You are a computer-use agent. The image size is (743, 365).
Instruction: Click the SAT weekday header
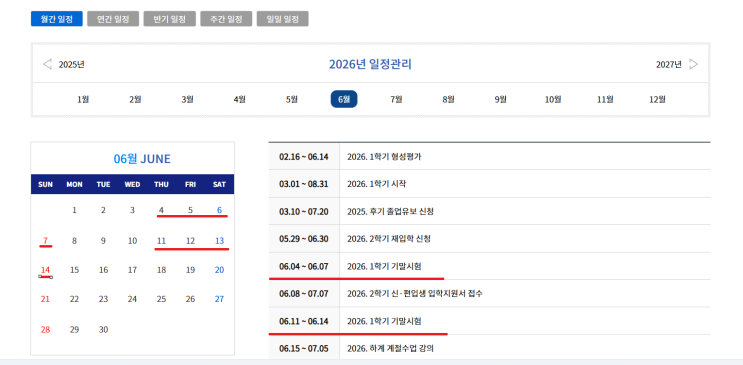pyautogui.click(x=219, y=185)
